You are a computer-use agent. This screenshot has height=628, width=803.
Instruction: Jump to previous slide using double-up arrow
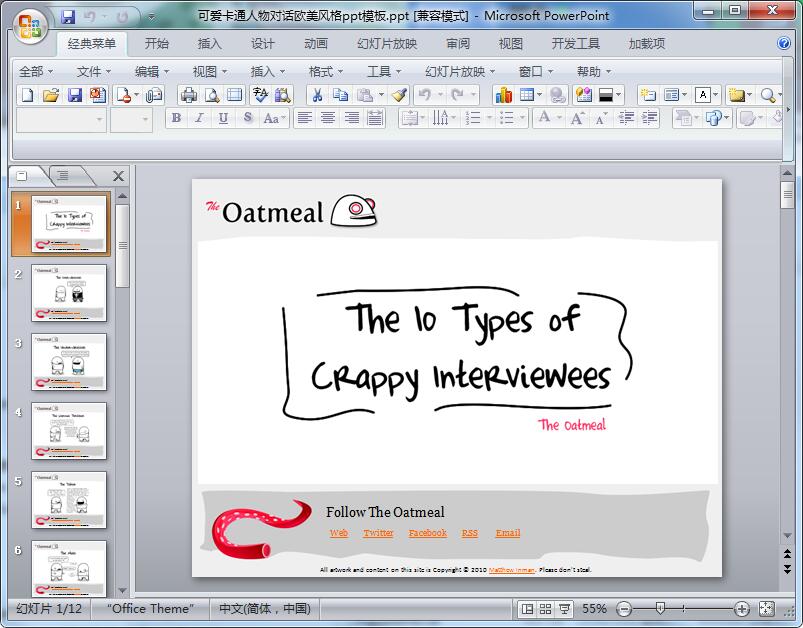pyautogui.click(x=787, y=553)
